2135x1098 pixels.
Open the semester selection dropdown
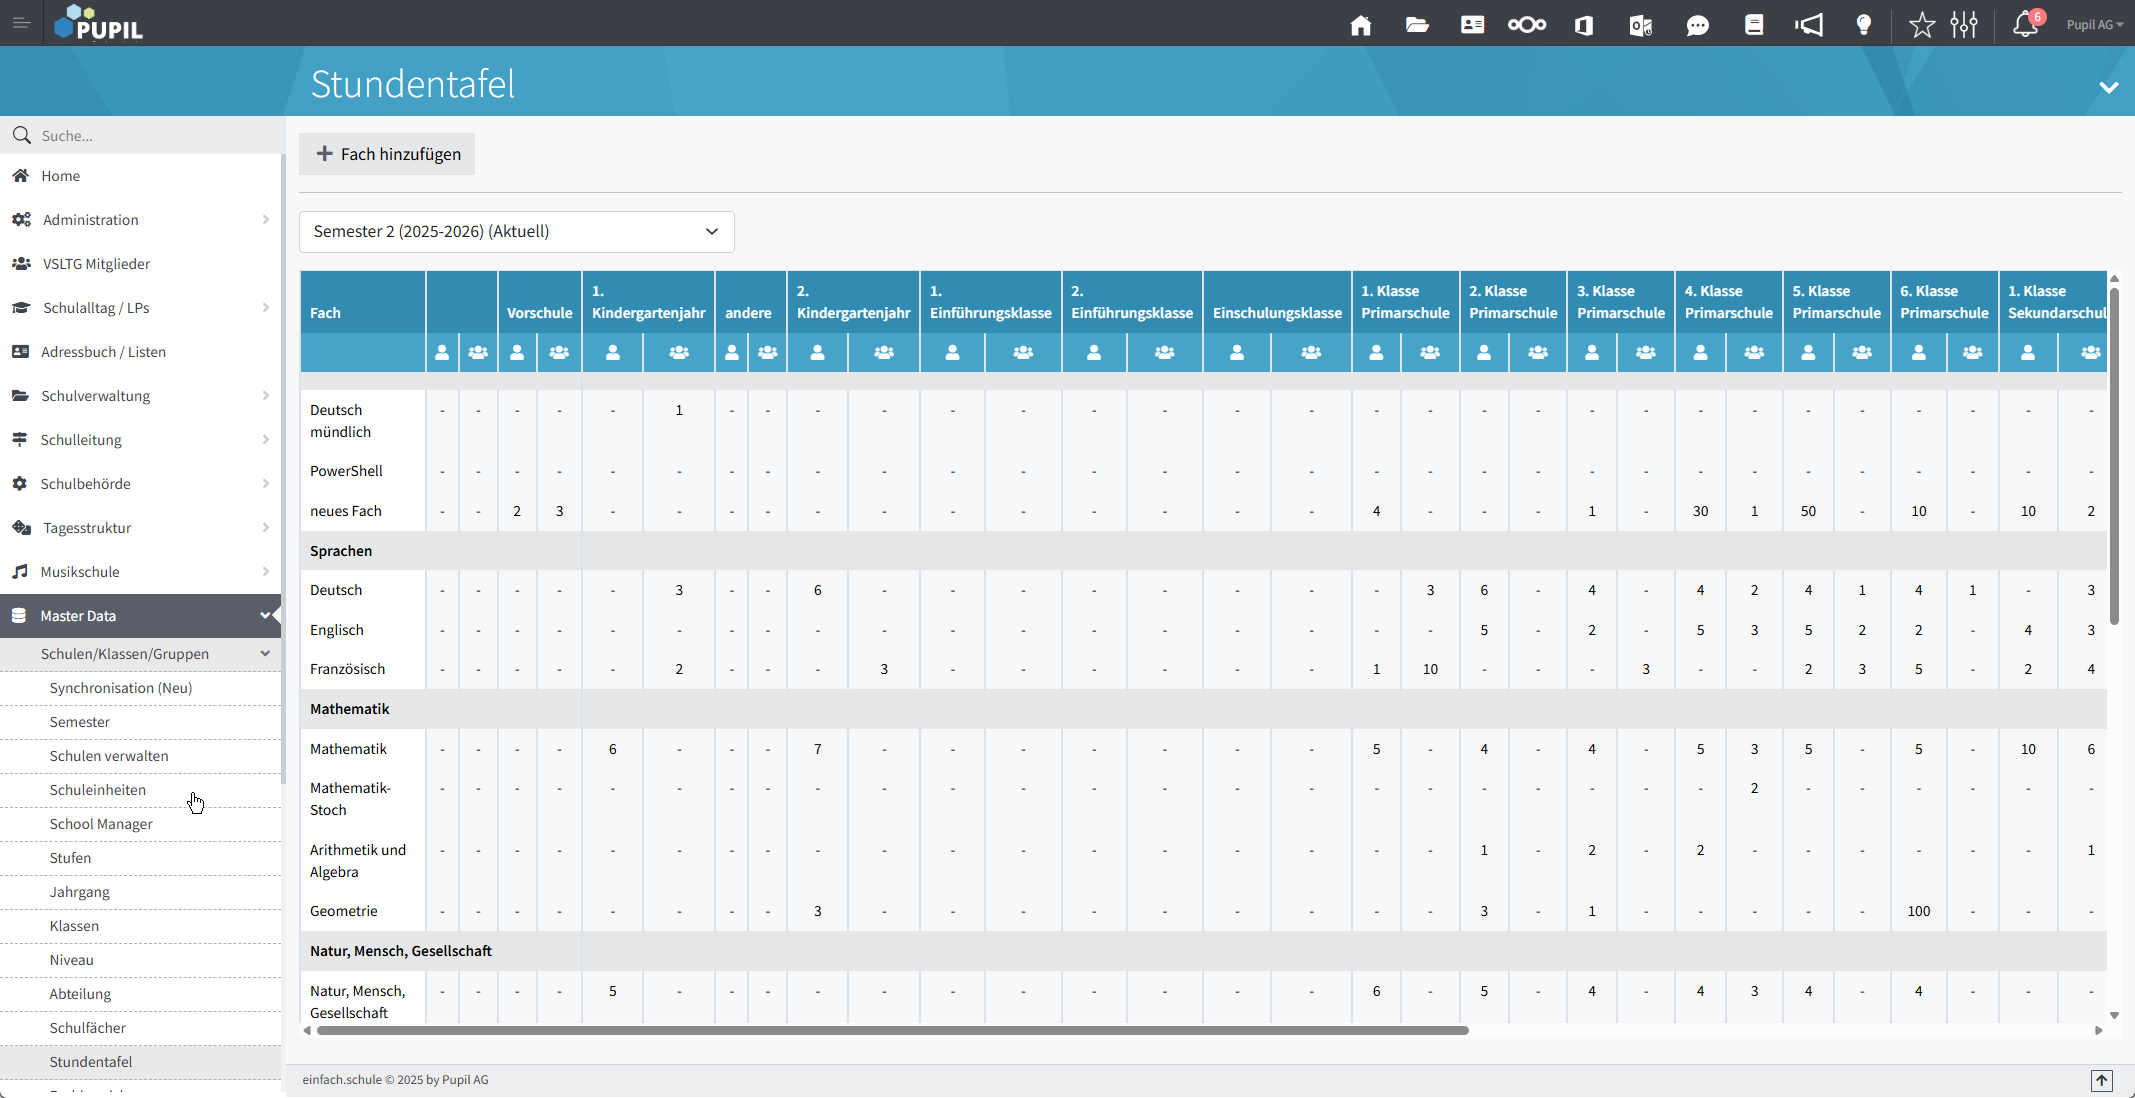coord(516,232)
